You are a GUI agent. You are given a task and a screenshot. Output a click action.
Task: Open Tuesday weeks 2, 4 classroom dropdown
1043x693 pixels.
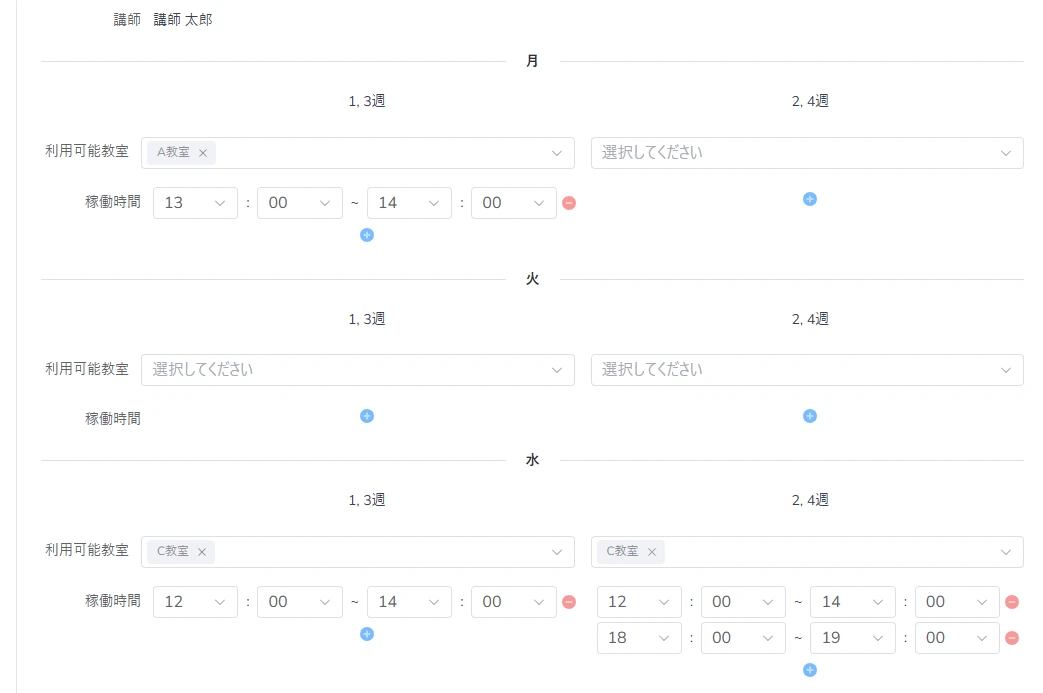[x=806, y=370]
